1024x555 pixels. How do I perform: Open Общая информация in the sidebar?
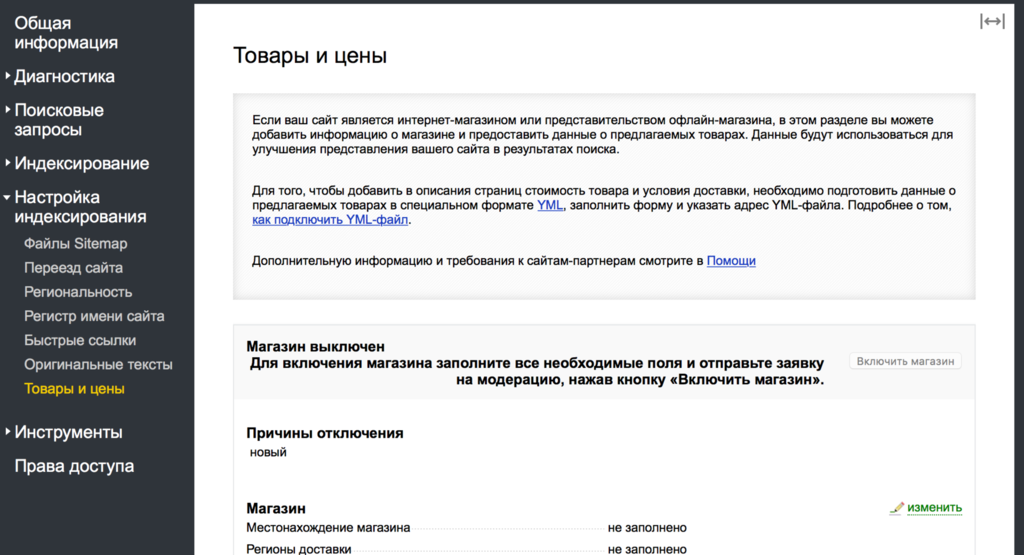65,33
